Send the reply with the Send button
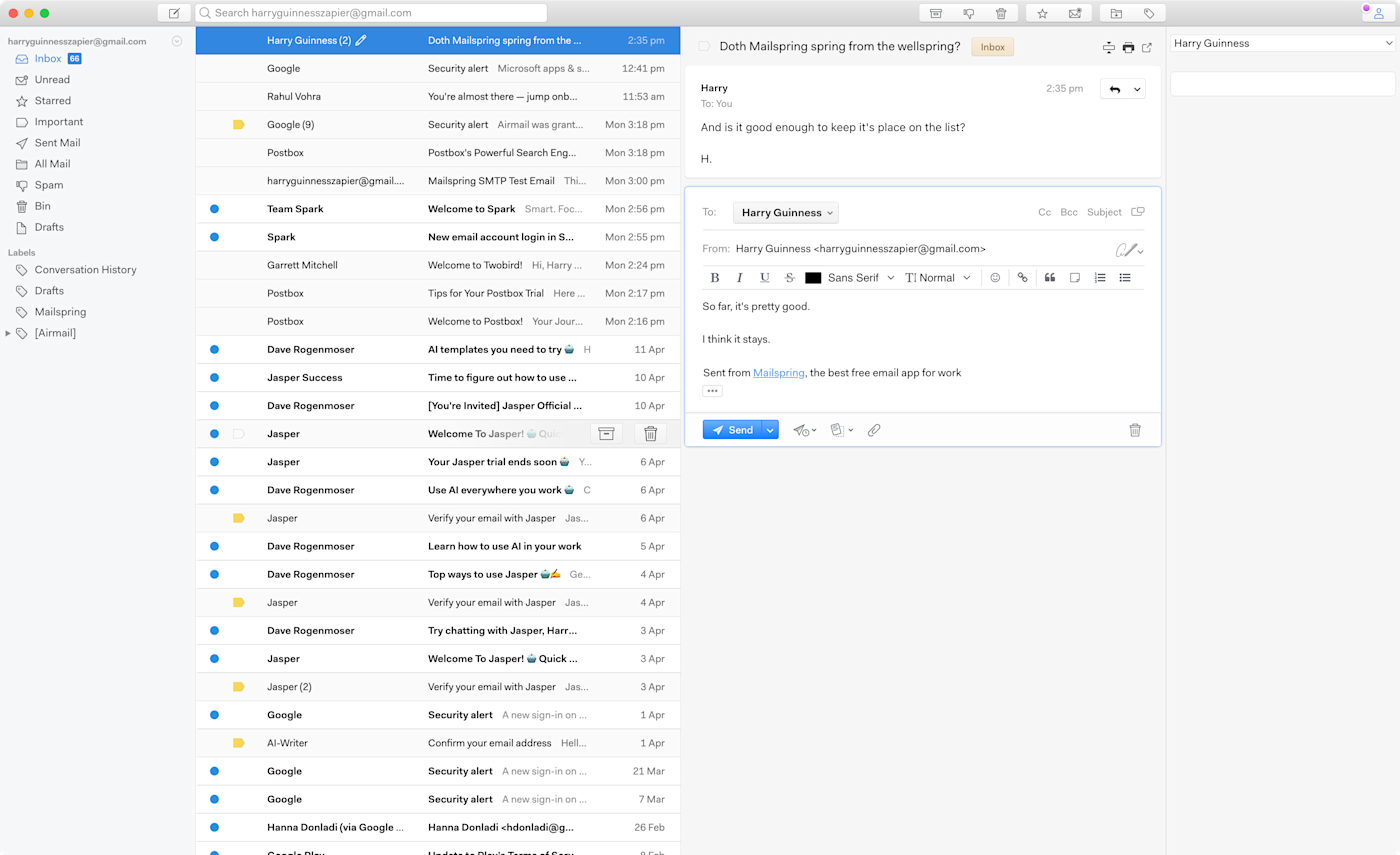 (x=732, y=430)
